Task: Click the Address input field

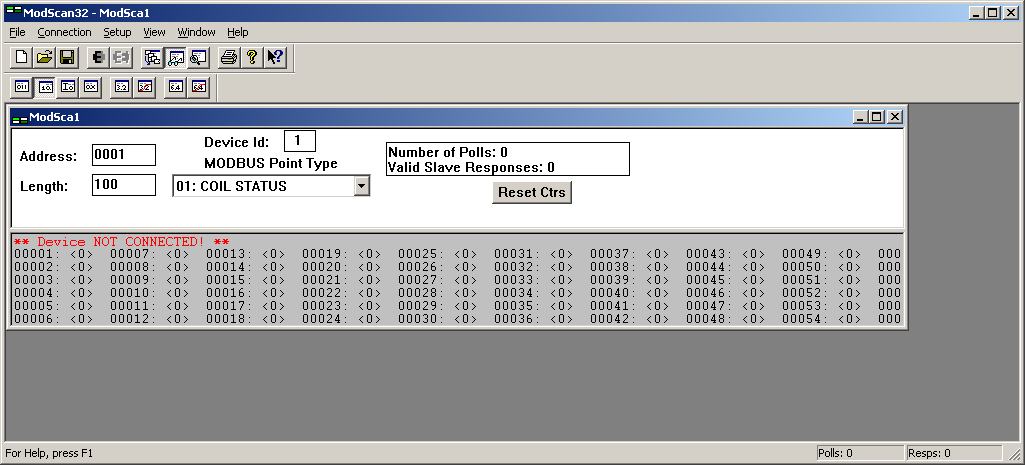Action: point(124,155)
